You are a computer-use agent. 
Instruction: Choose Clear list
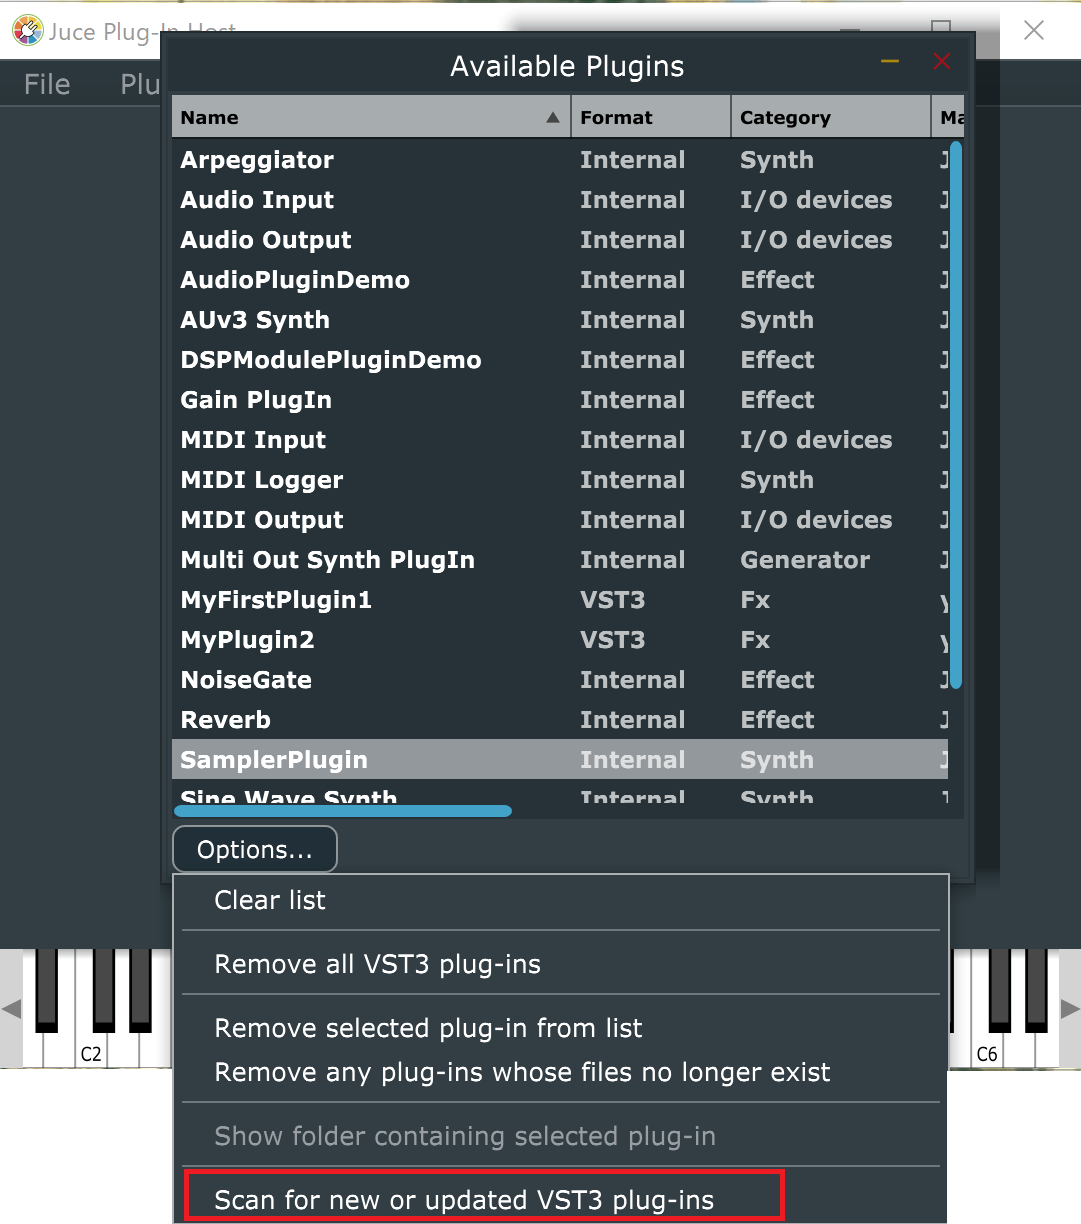point(561,900)
